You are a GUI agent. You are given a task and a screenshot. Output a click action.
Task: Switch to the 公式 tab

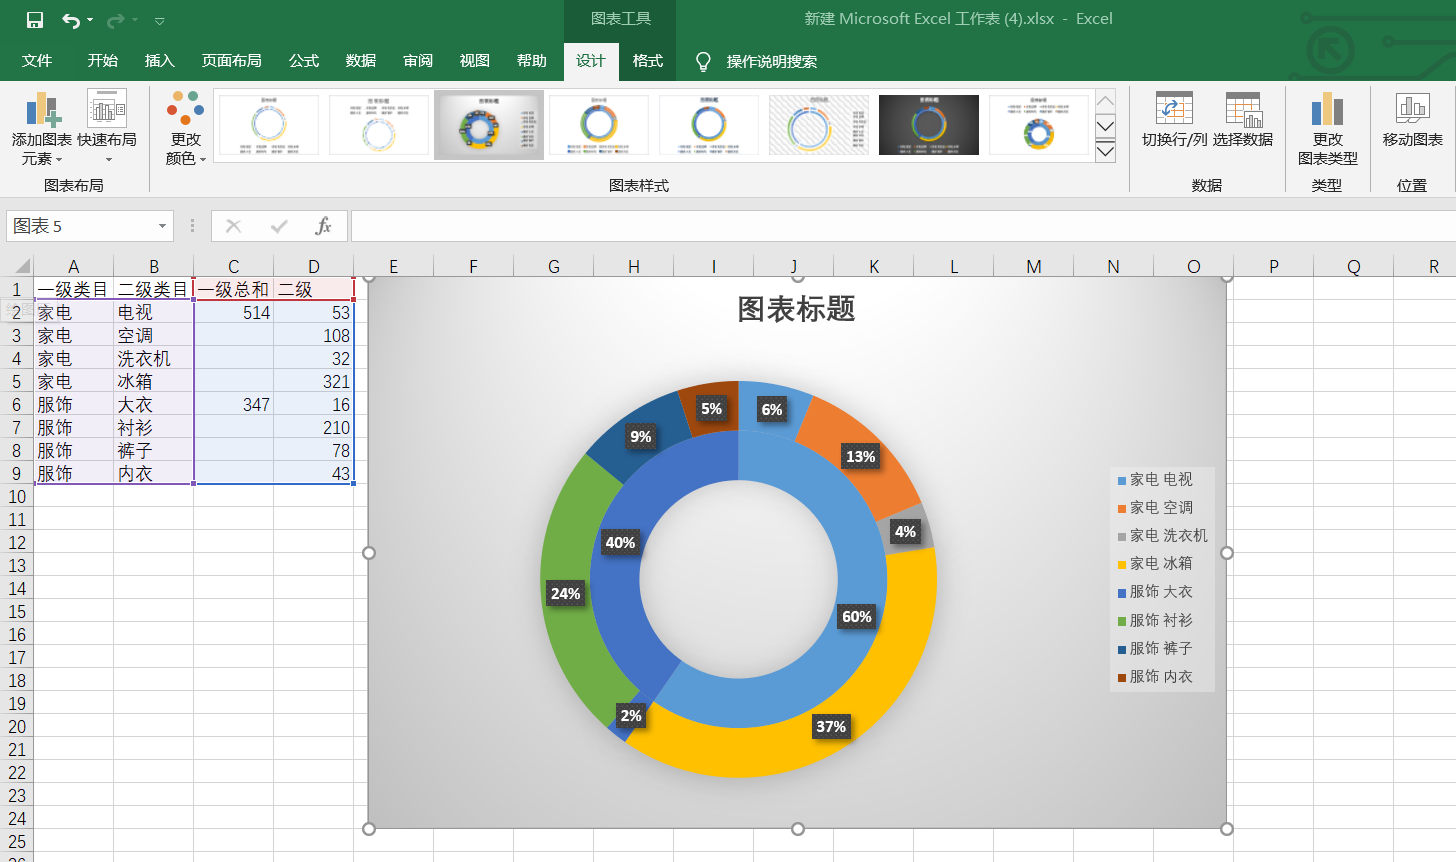304,61
